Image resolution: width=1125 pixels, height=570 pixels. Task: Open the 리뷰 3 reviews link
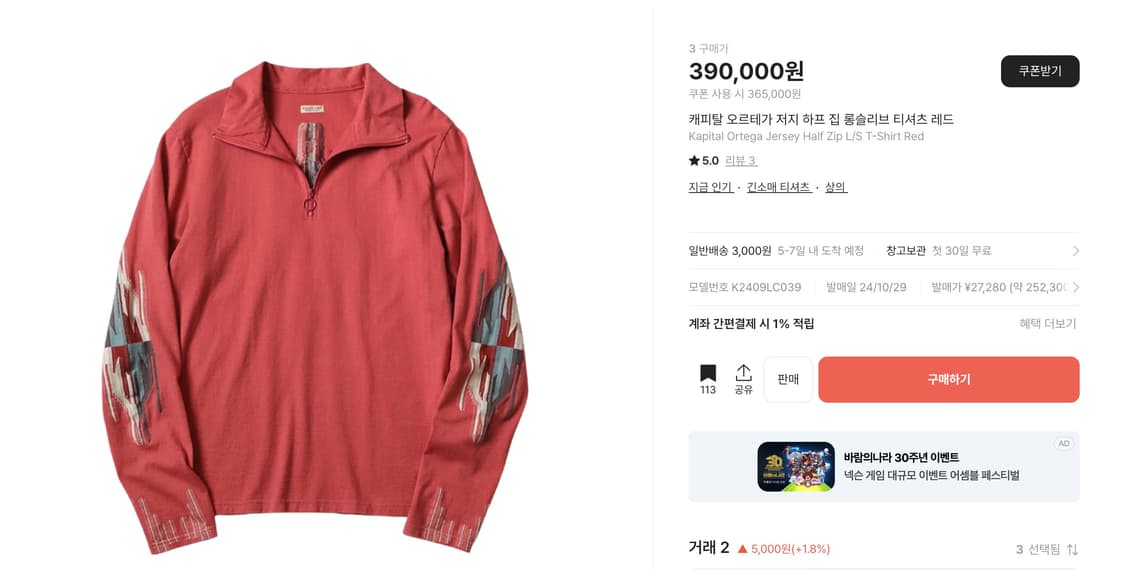(x=741, y=161)
